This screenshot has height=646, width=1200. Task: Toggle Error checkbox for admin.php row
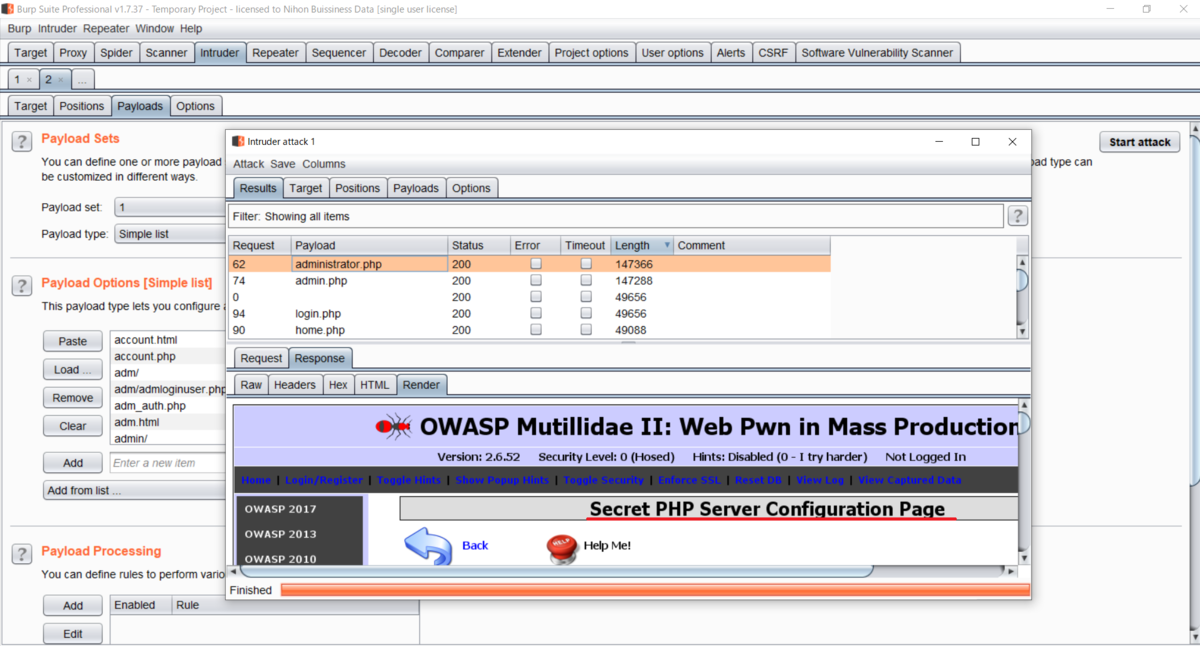pos(536,281)
